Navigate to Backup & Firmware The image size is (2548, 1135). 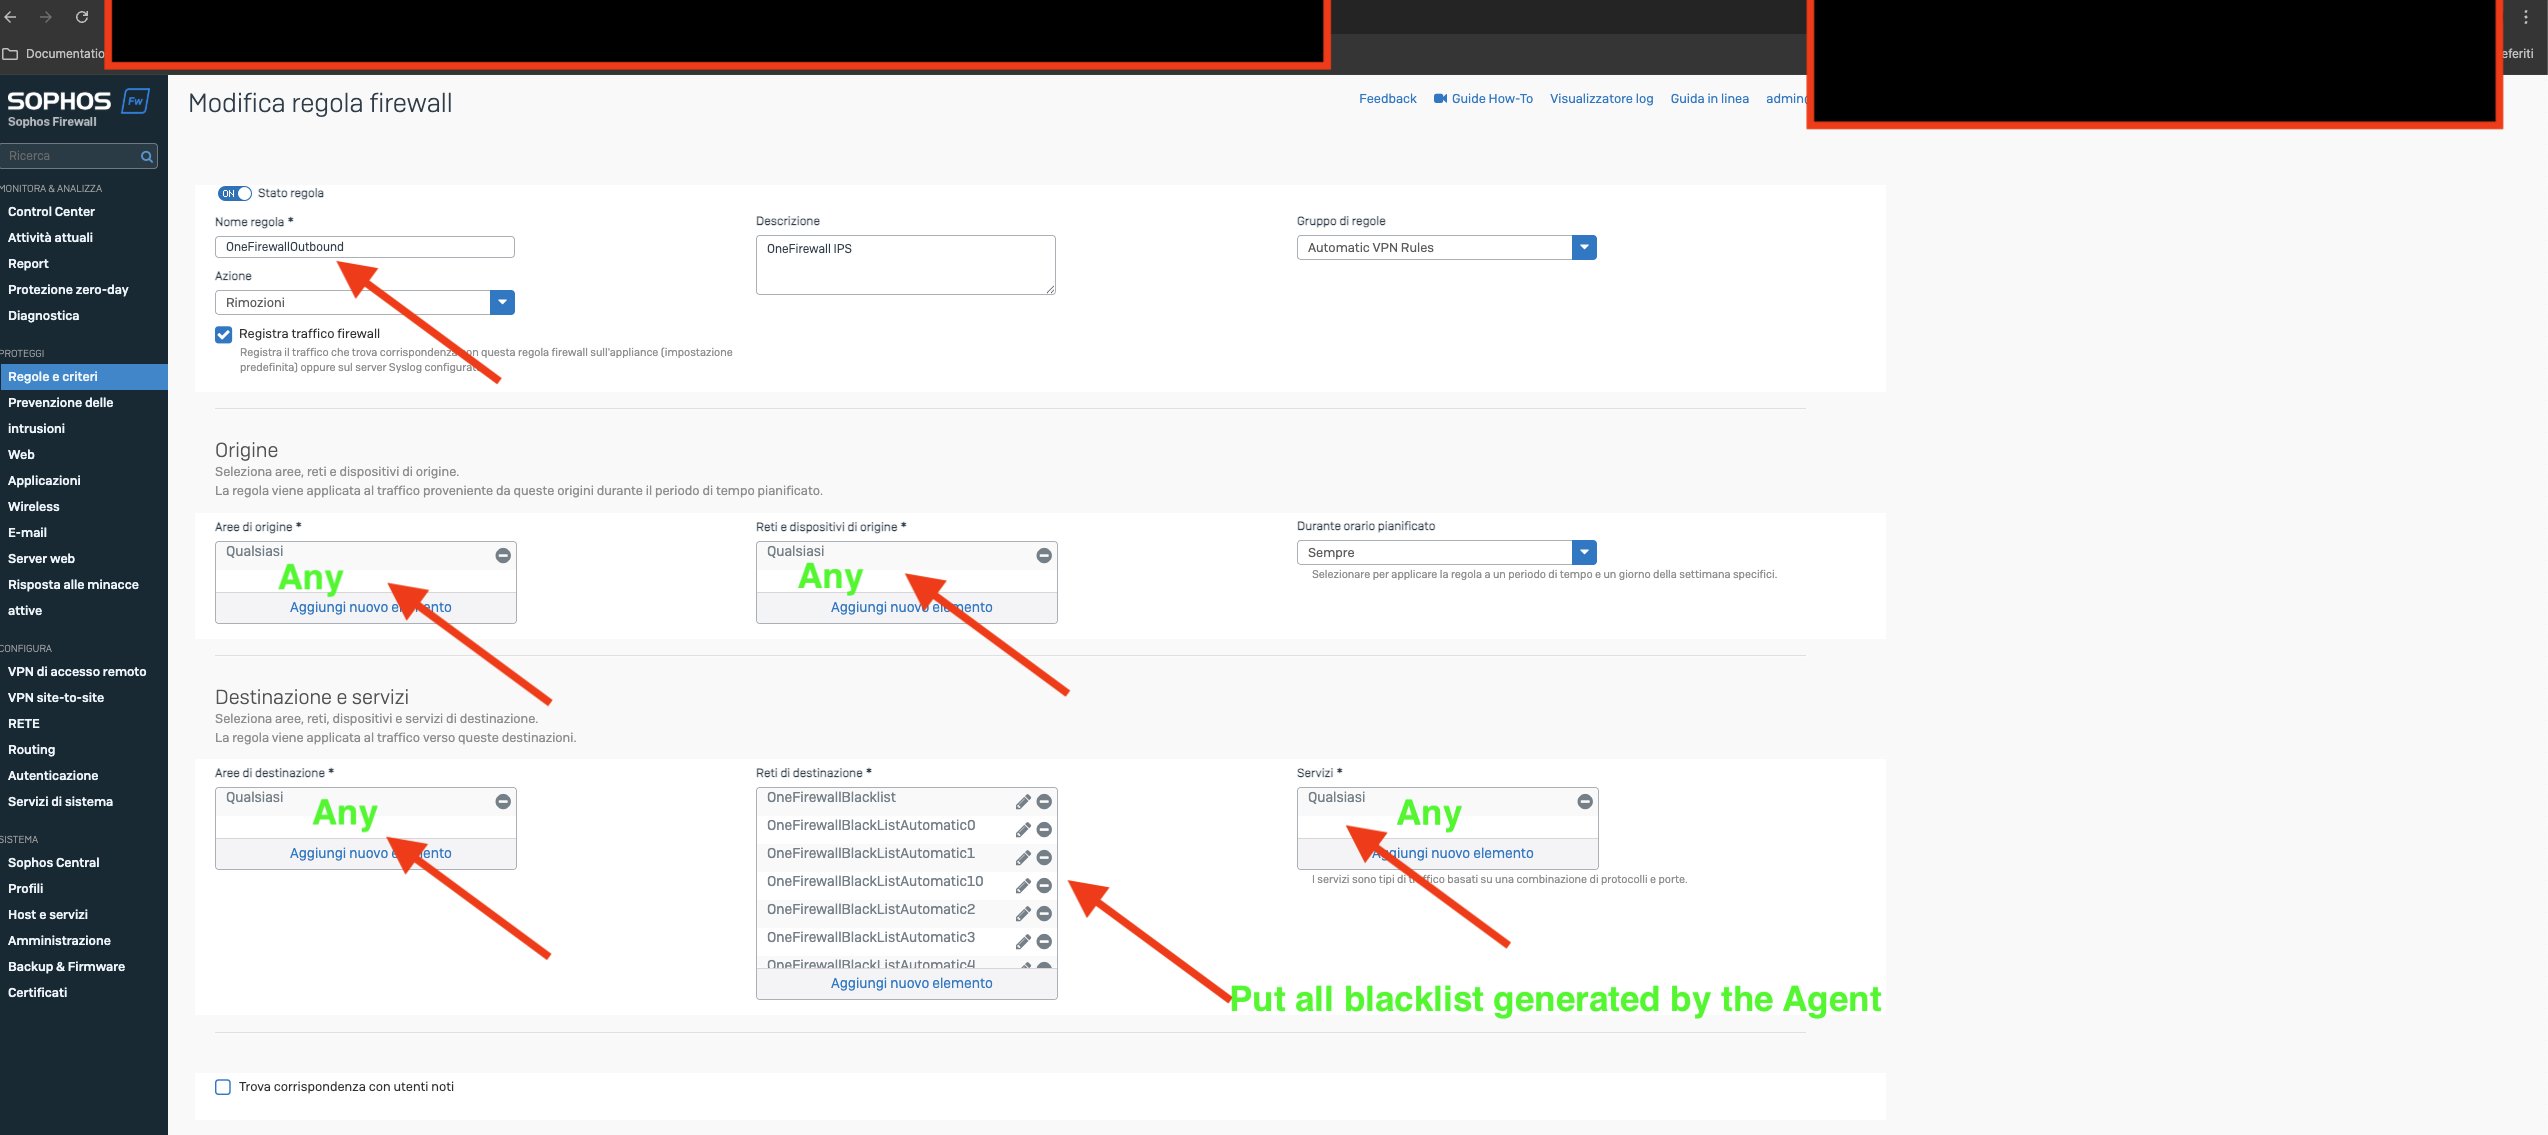click(x=66, y=967)
